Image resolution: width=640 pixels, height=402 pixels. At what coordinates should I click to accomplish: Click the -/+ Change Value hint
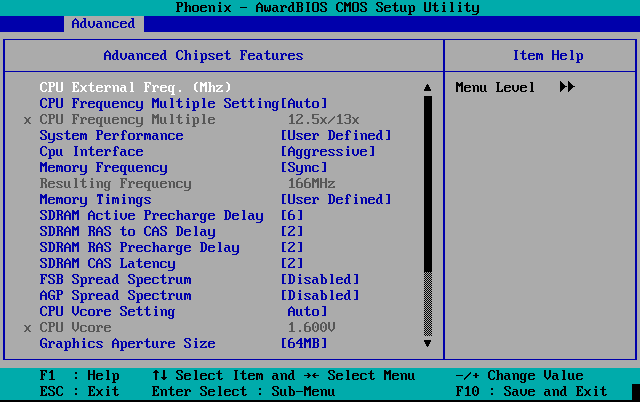(520, 375)
